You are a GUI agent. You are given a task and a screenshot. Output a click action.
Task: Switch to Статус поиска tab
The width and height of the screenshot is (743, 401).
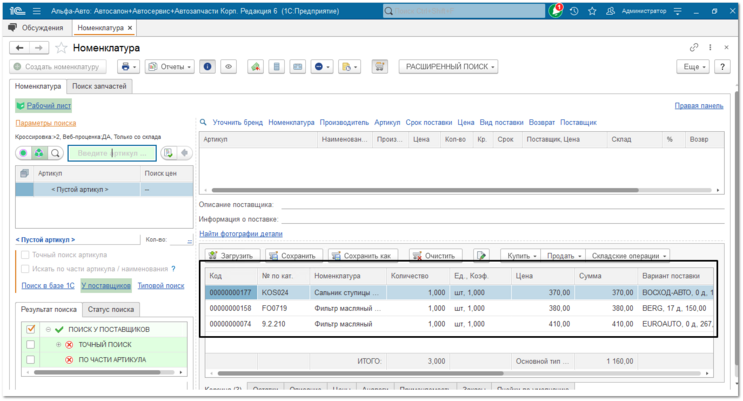tap(111, 310)
